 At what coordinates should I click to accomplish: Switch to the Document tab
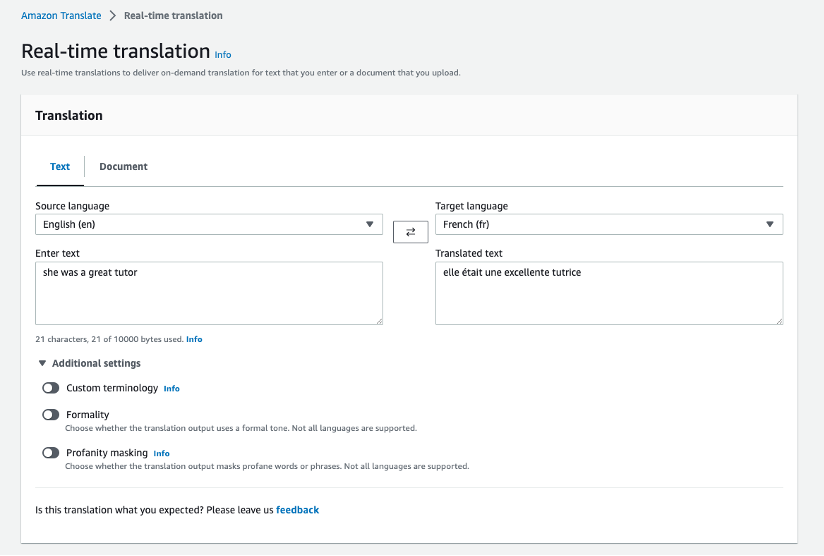(123, 167)
